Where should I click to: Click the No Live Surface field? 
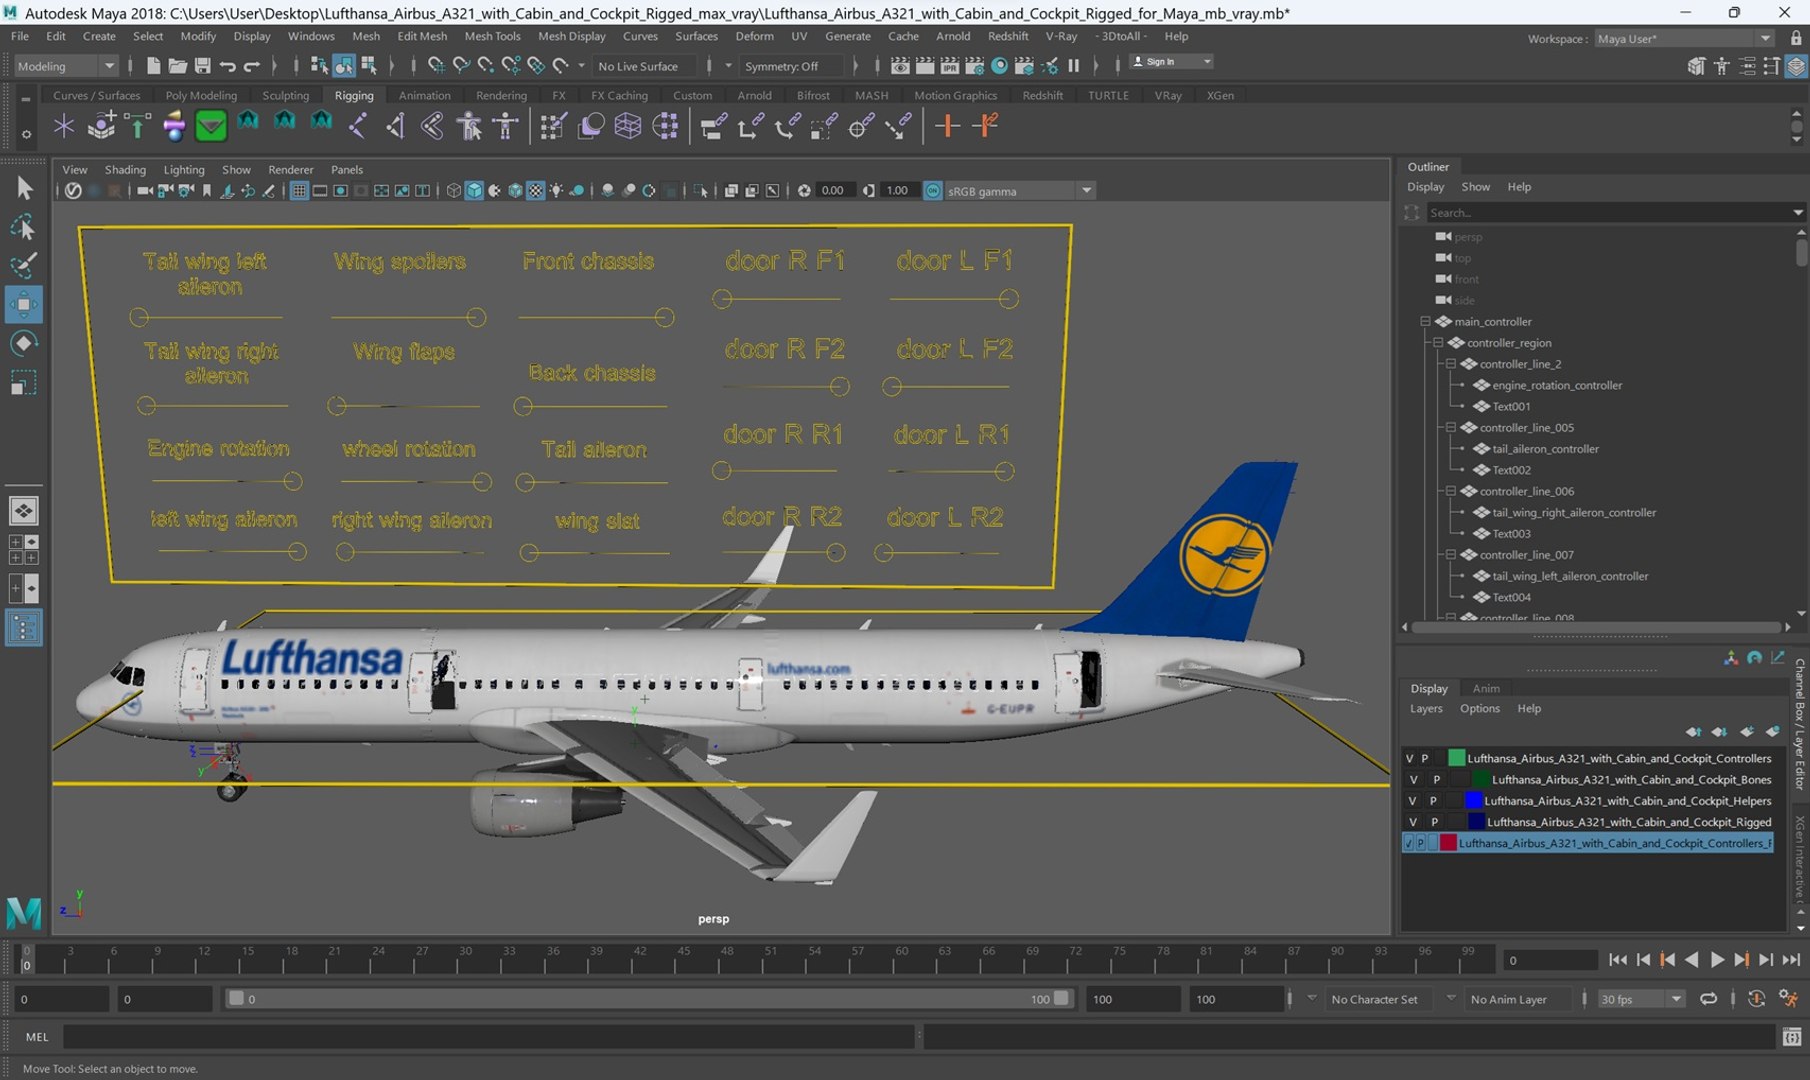[x=646, y=66]
